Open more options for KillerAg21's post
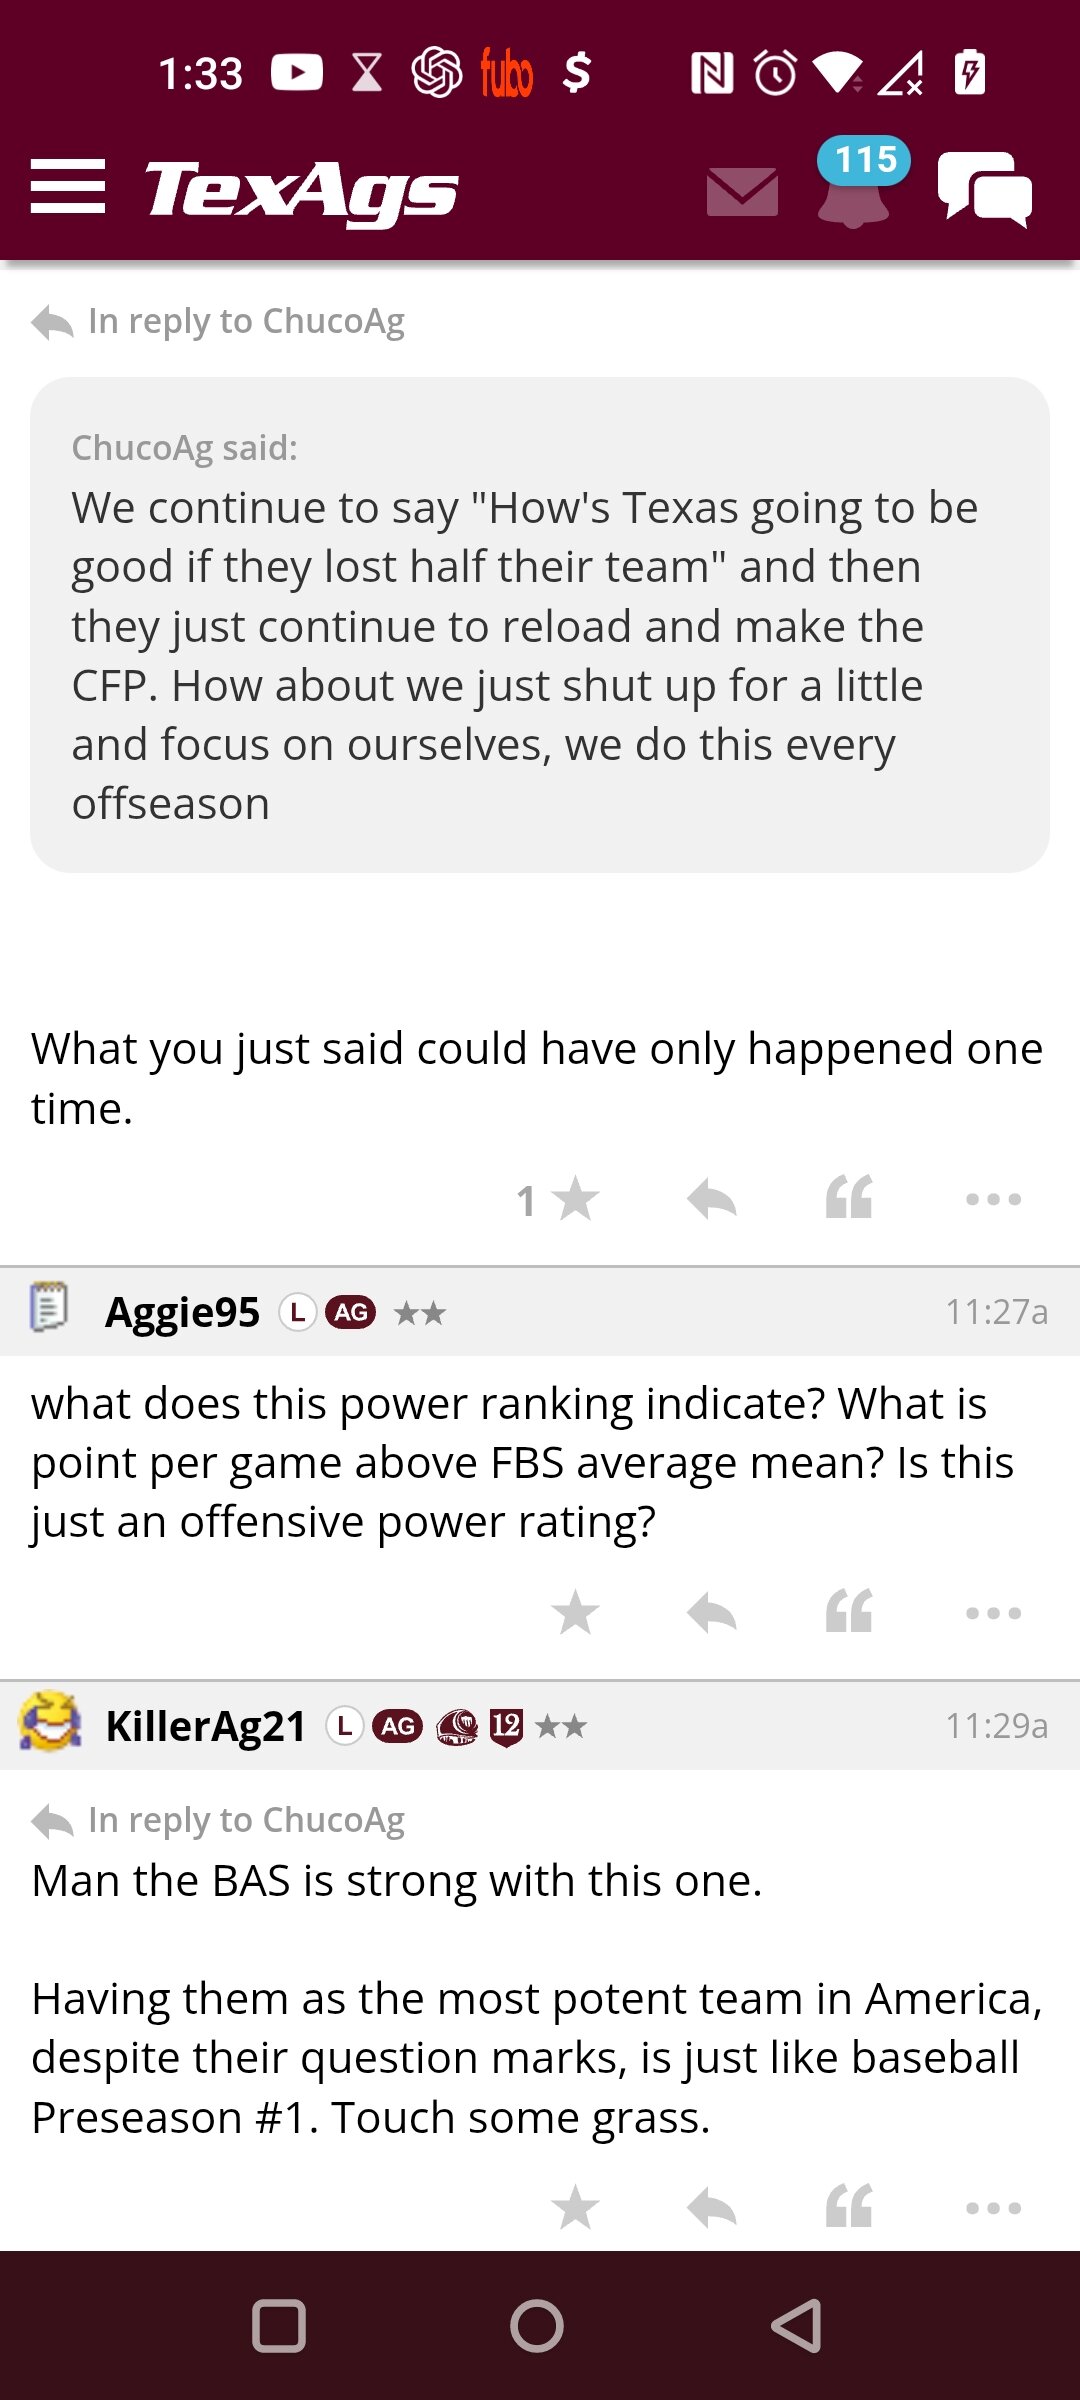1080x2400 pixels. pos(994,2208)
